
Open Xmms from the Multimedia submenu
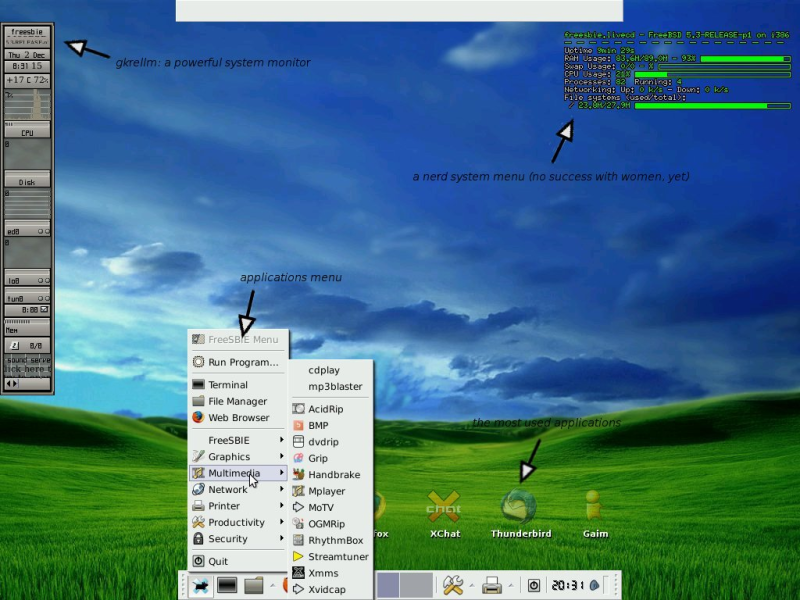(332, 573)
